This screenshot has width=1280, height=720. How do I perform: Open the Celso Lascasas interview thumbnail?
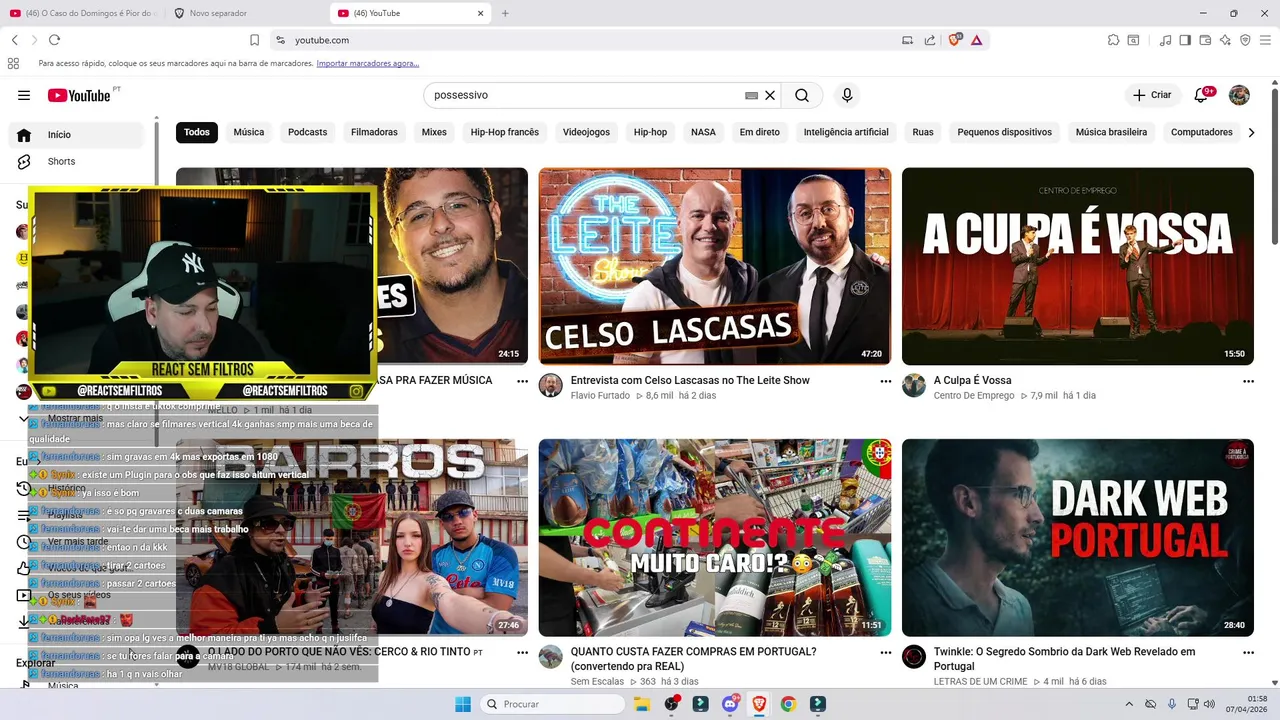click(x=714, y=266)
